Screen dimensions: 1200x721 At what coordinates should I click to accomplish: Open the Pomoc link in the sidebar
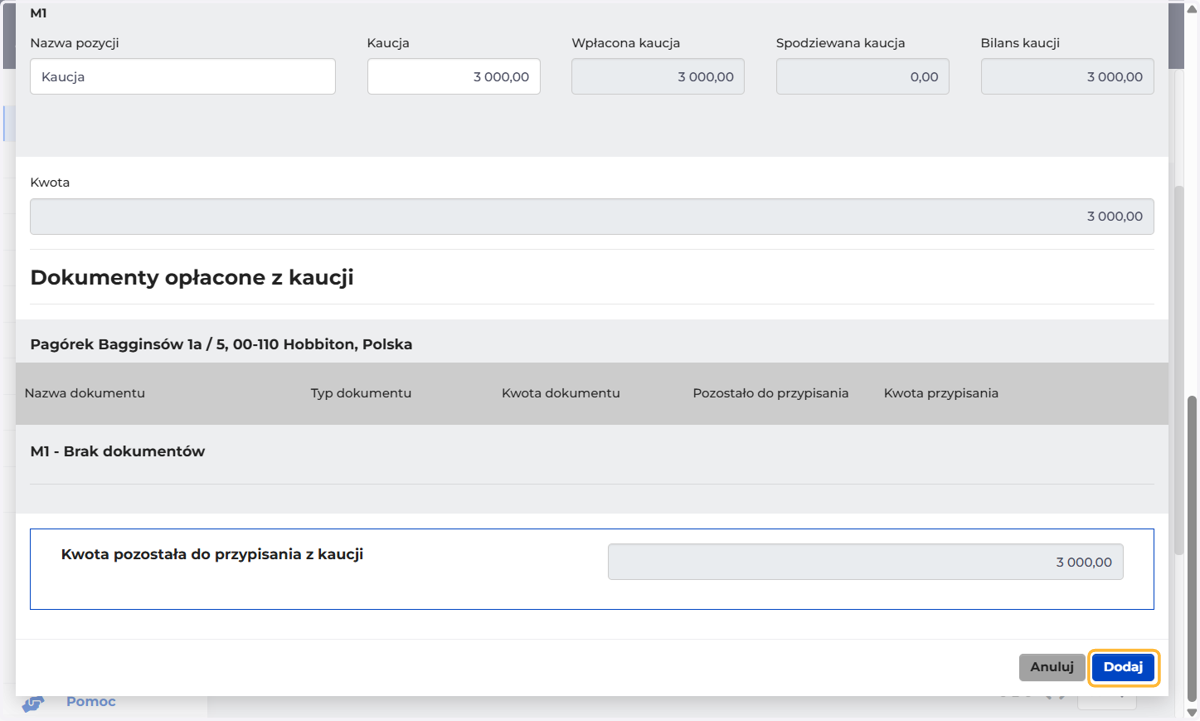pos(91,702)
